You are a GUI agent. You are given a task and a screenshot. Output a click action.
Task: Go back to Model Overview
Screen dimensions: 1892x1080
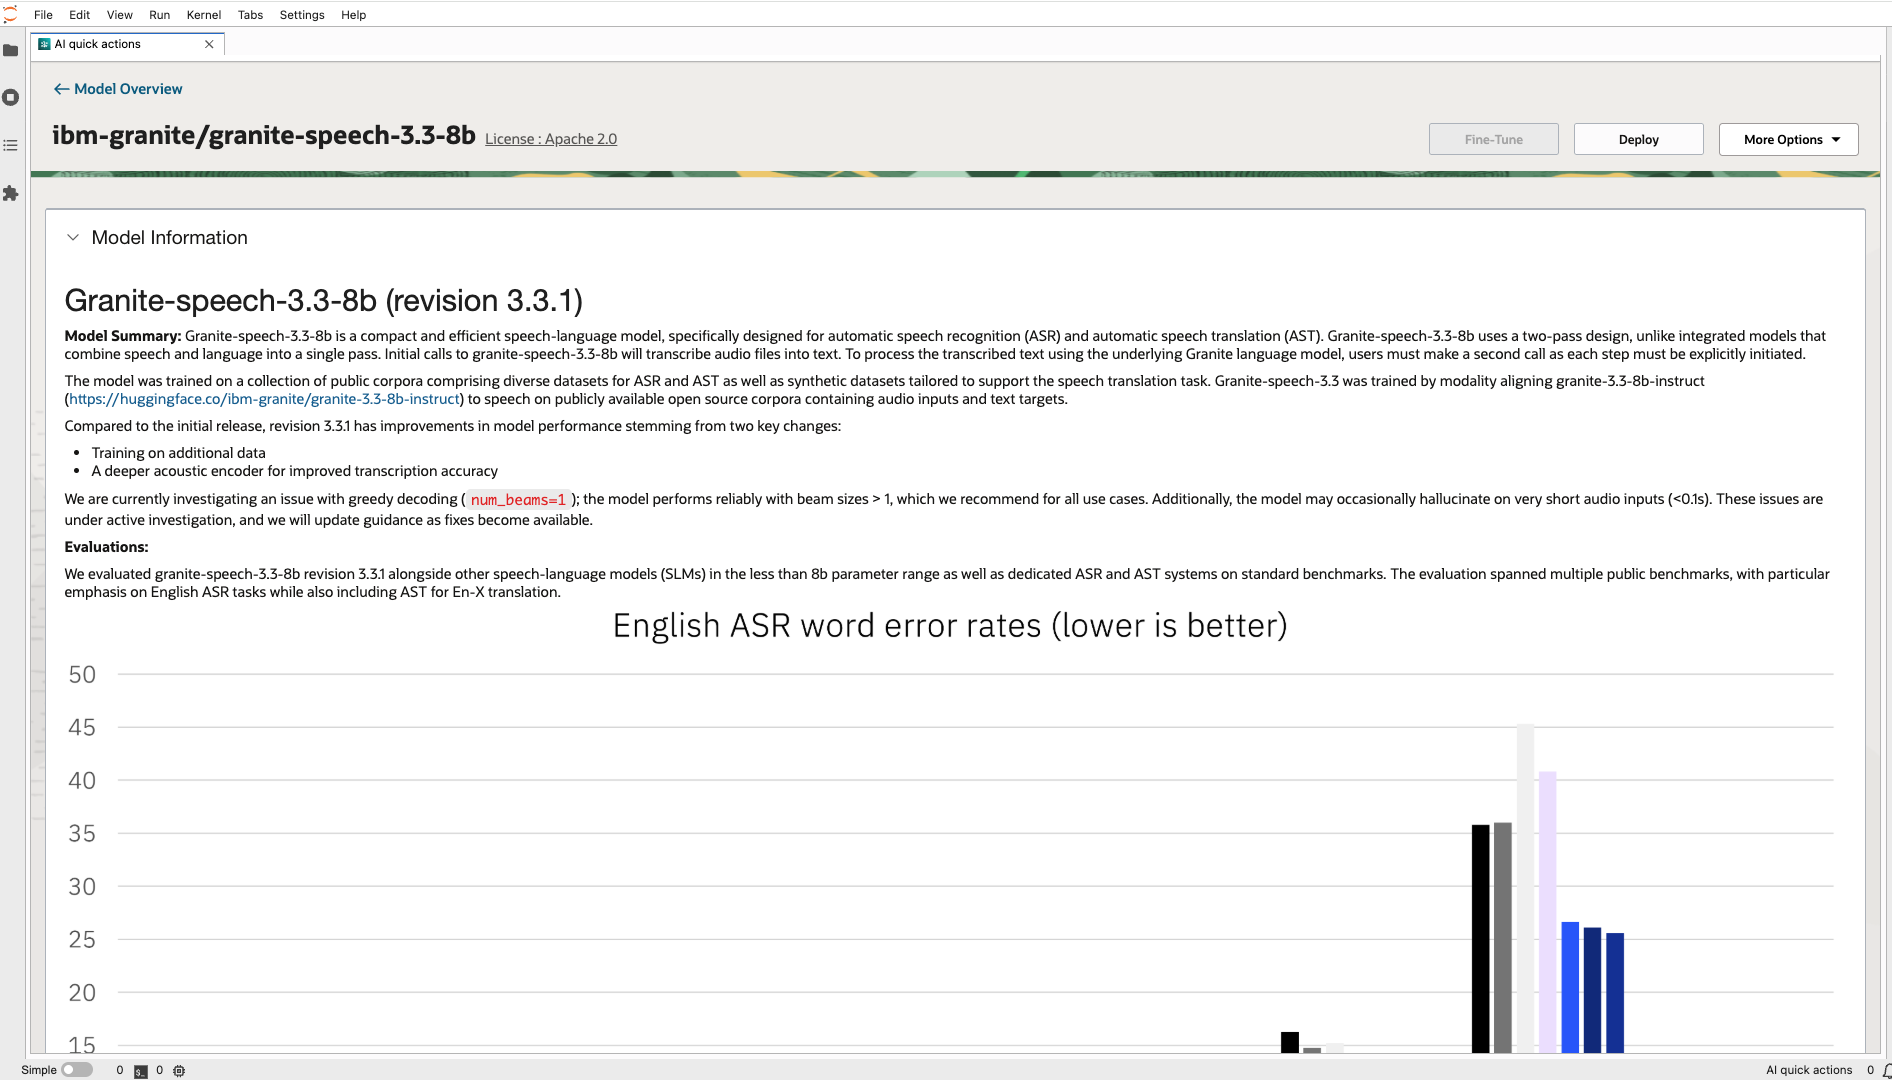pyautogui.click(x=128, y=89)
